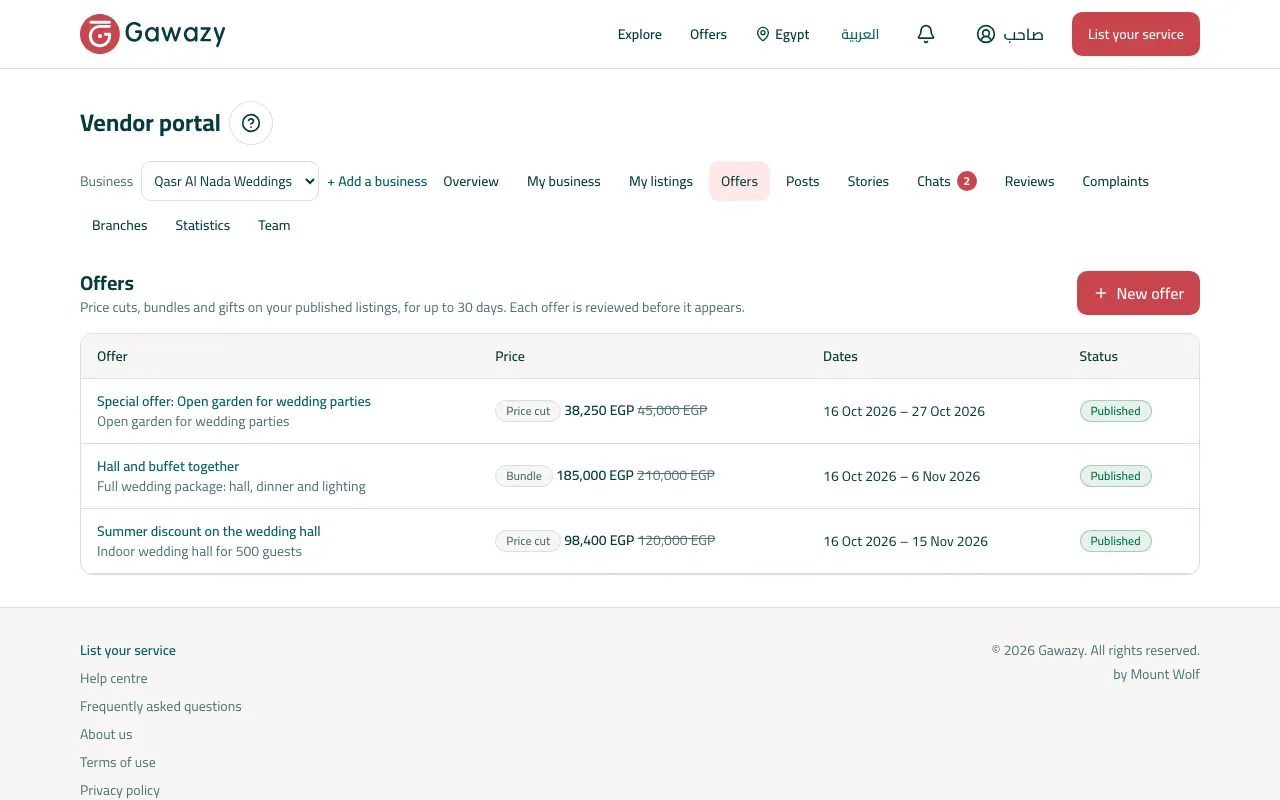
Task: Open the My business tab
Action: [x=564, y=181]
